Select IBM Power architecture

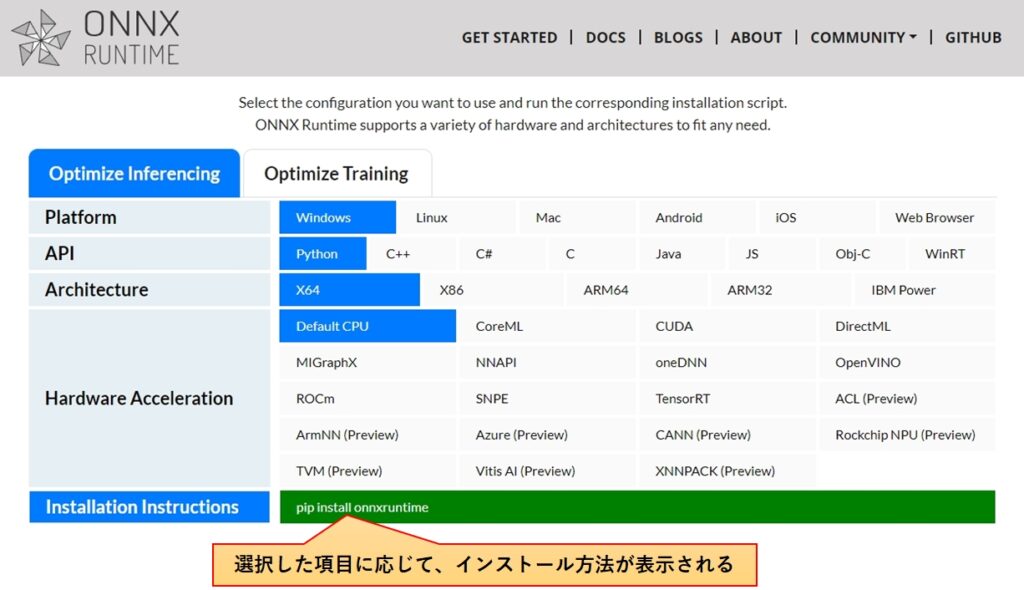[903, 290]
